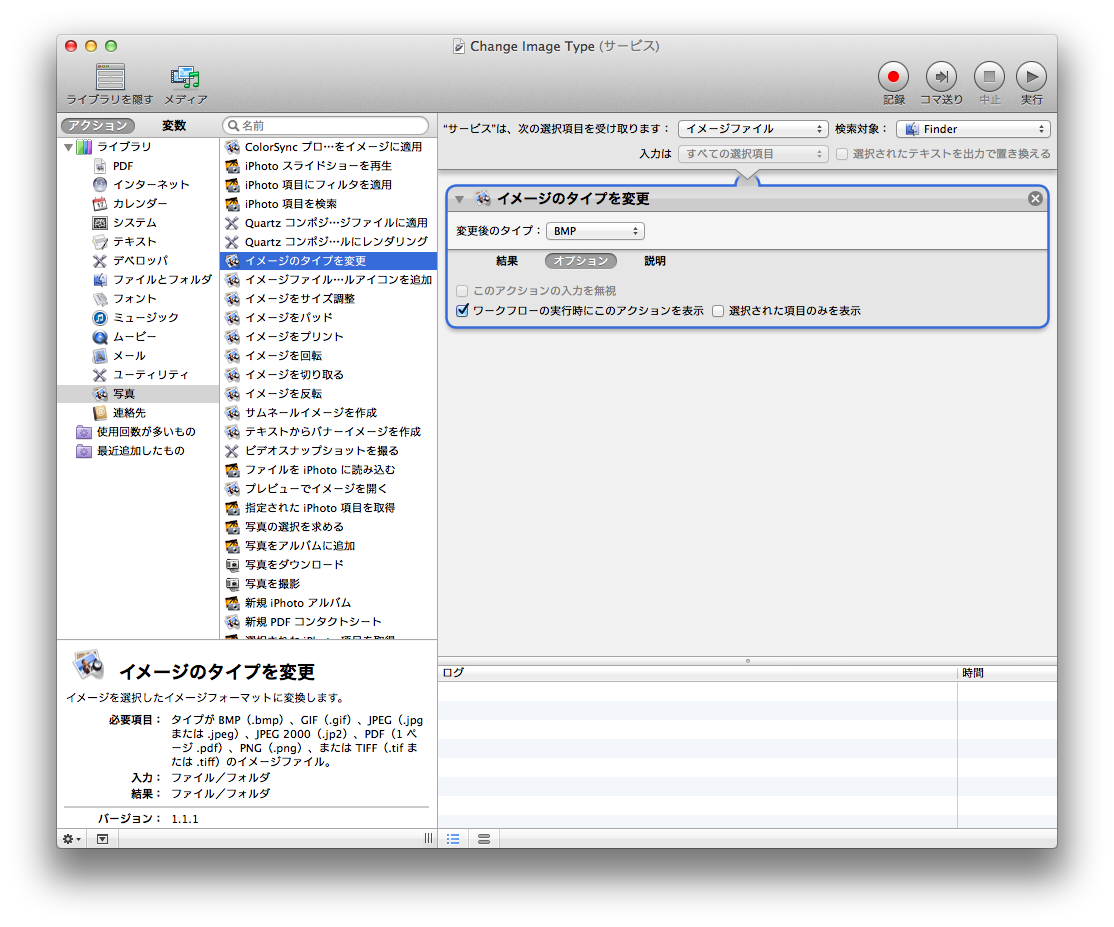
Task: Select the ミュージック library category
Action: [x=145, y=318]
